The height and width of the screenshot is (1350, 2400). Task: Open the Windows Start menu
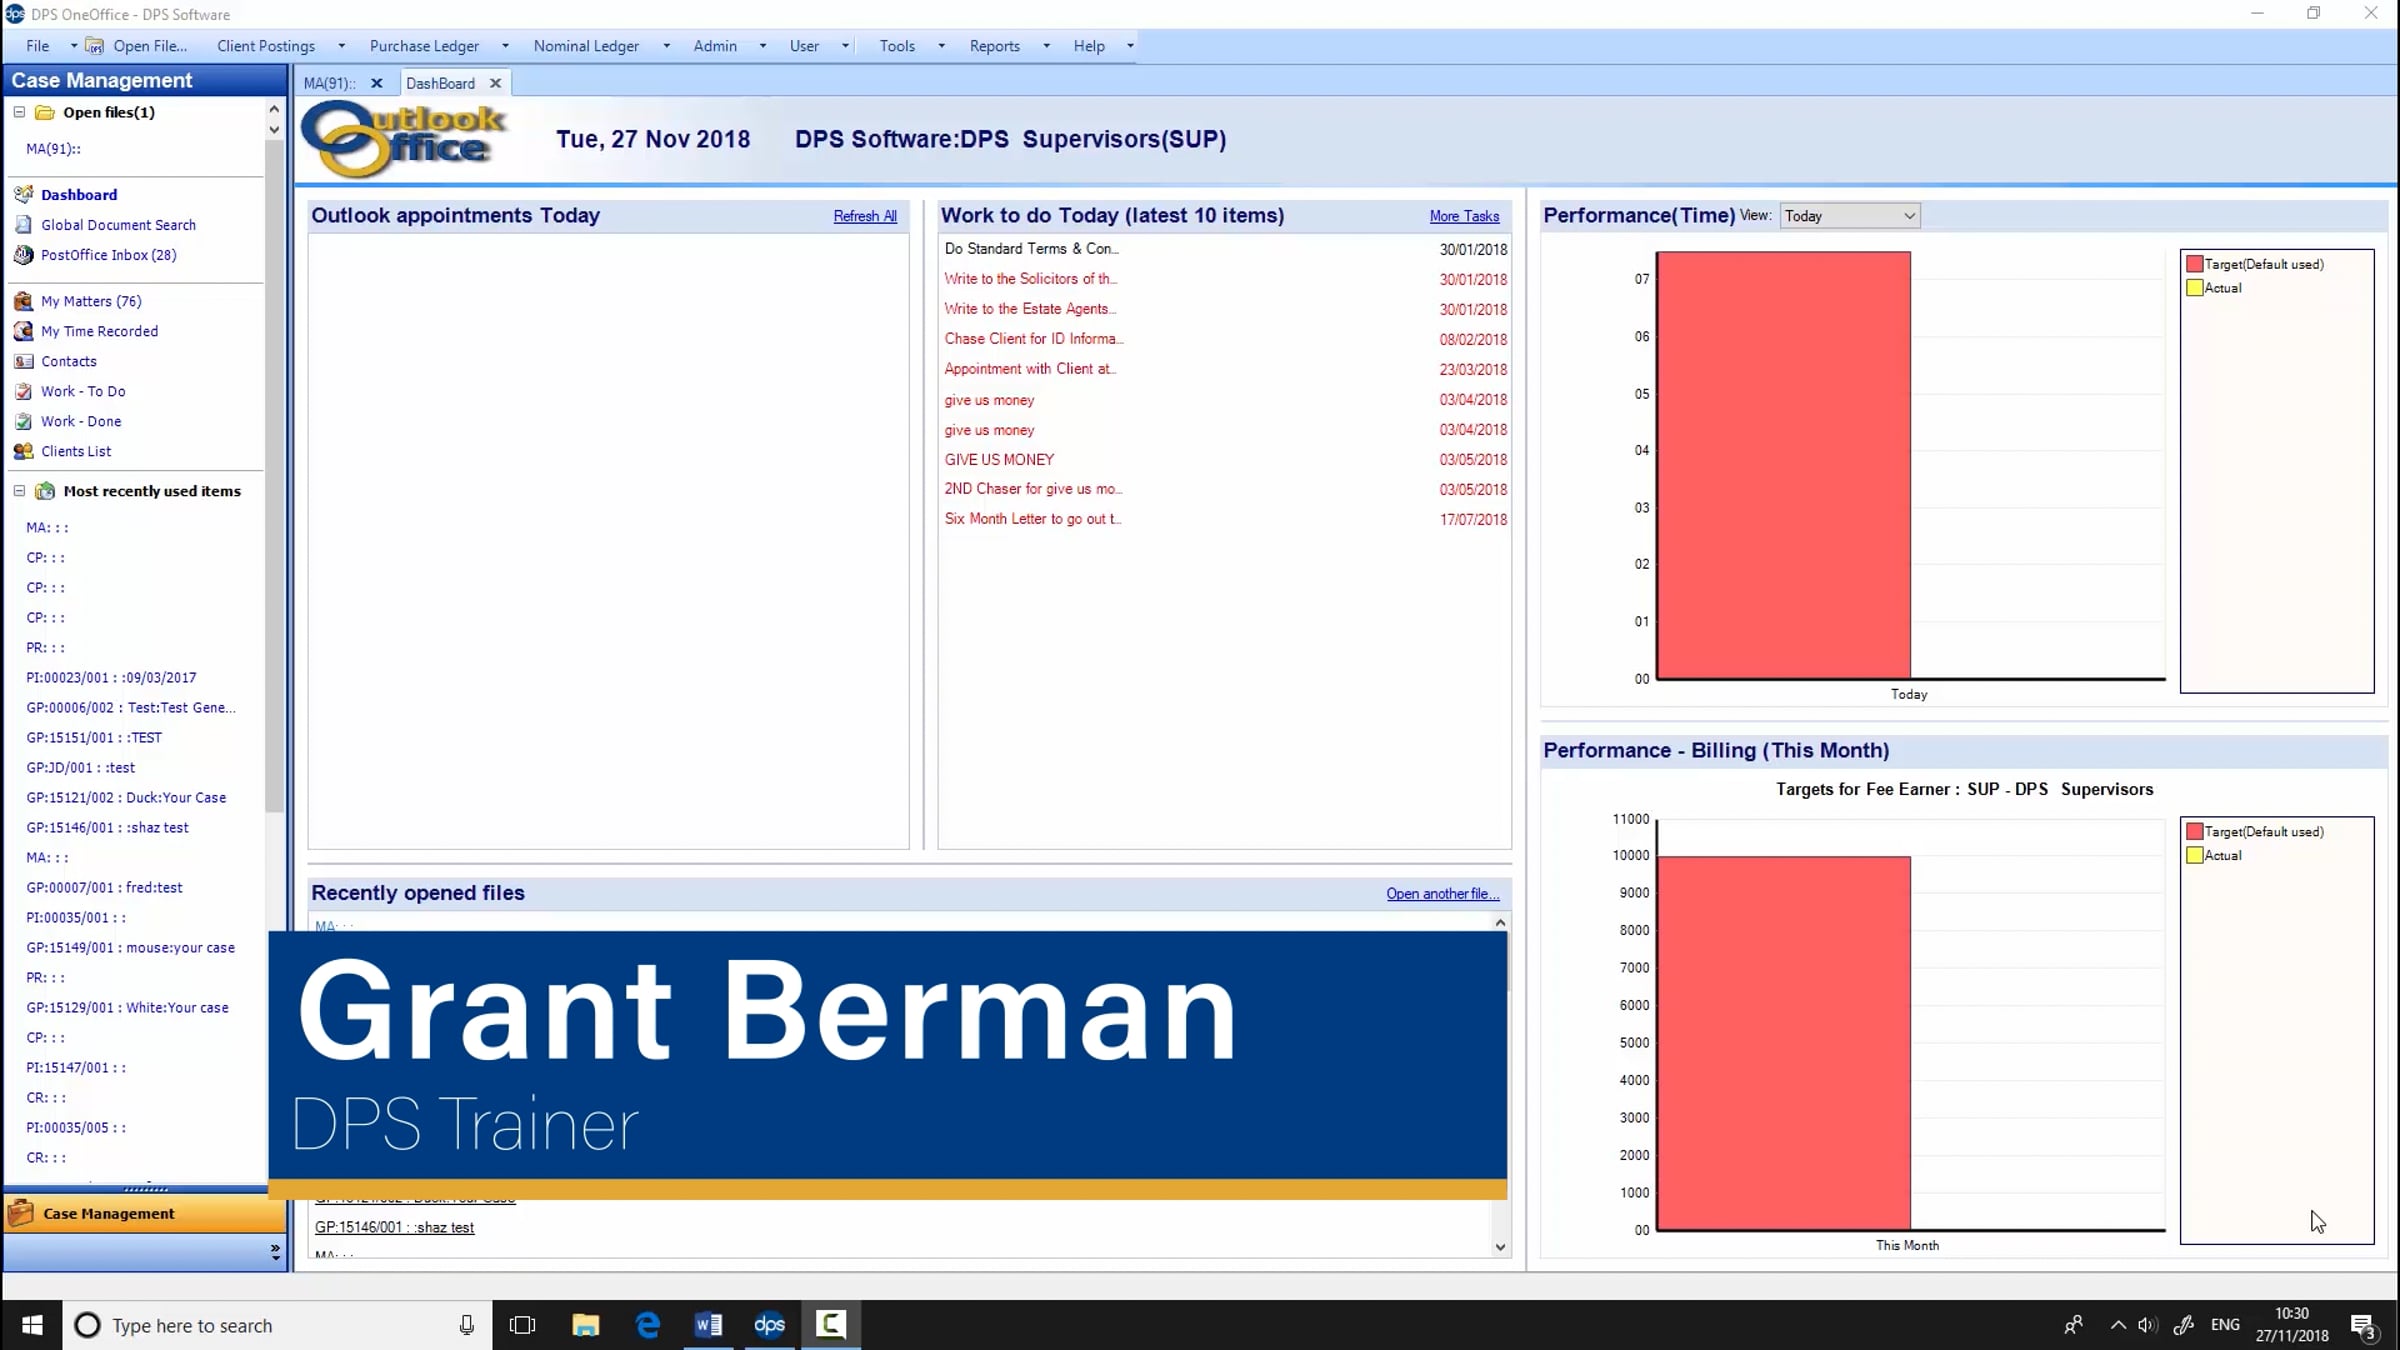[x=32, y=1325]
